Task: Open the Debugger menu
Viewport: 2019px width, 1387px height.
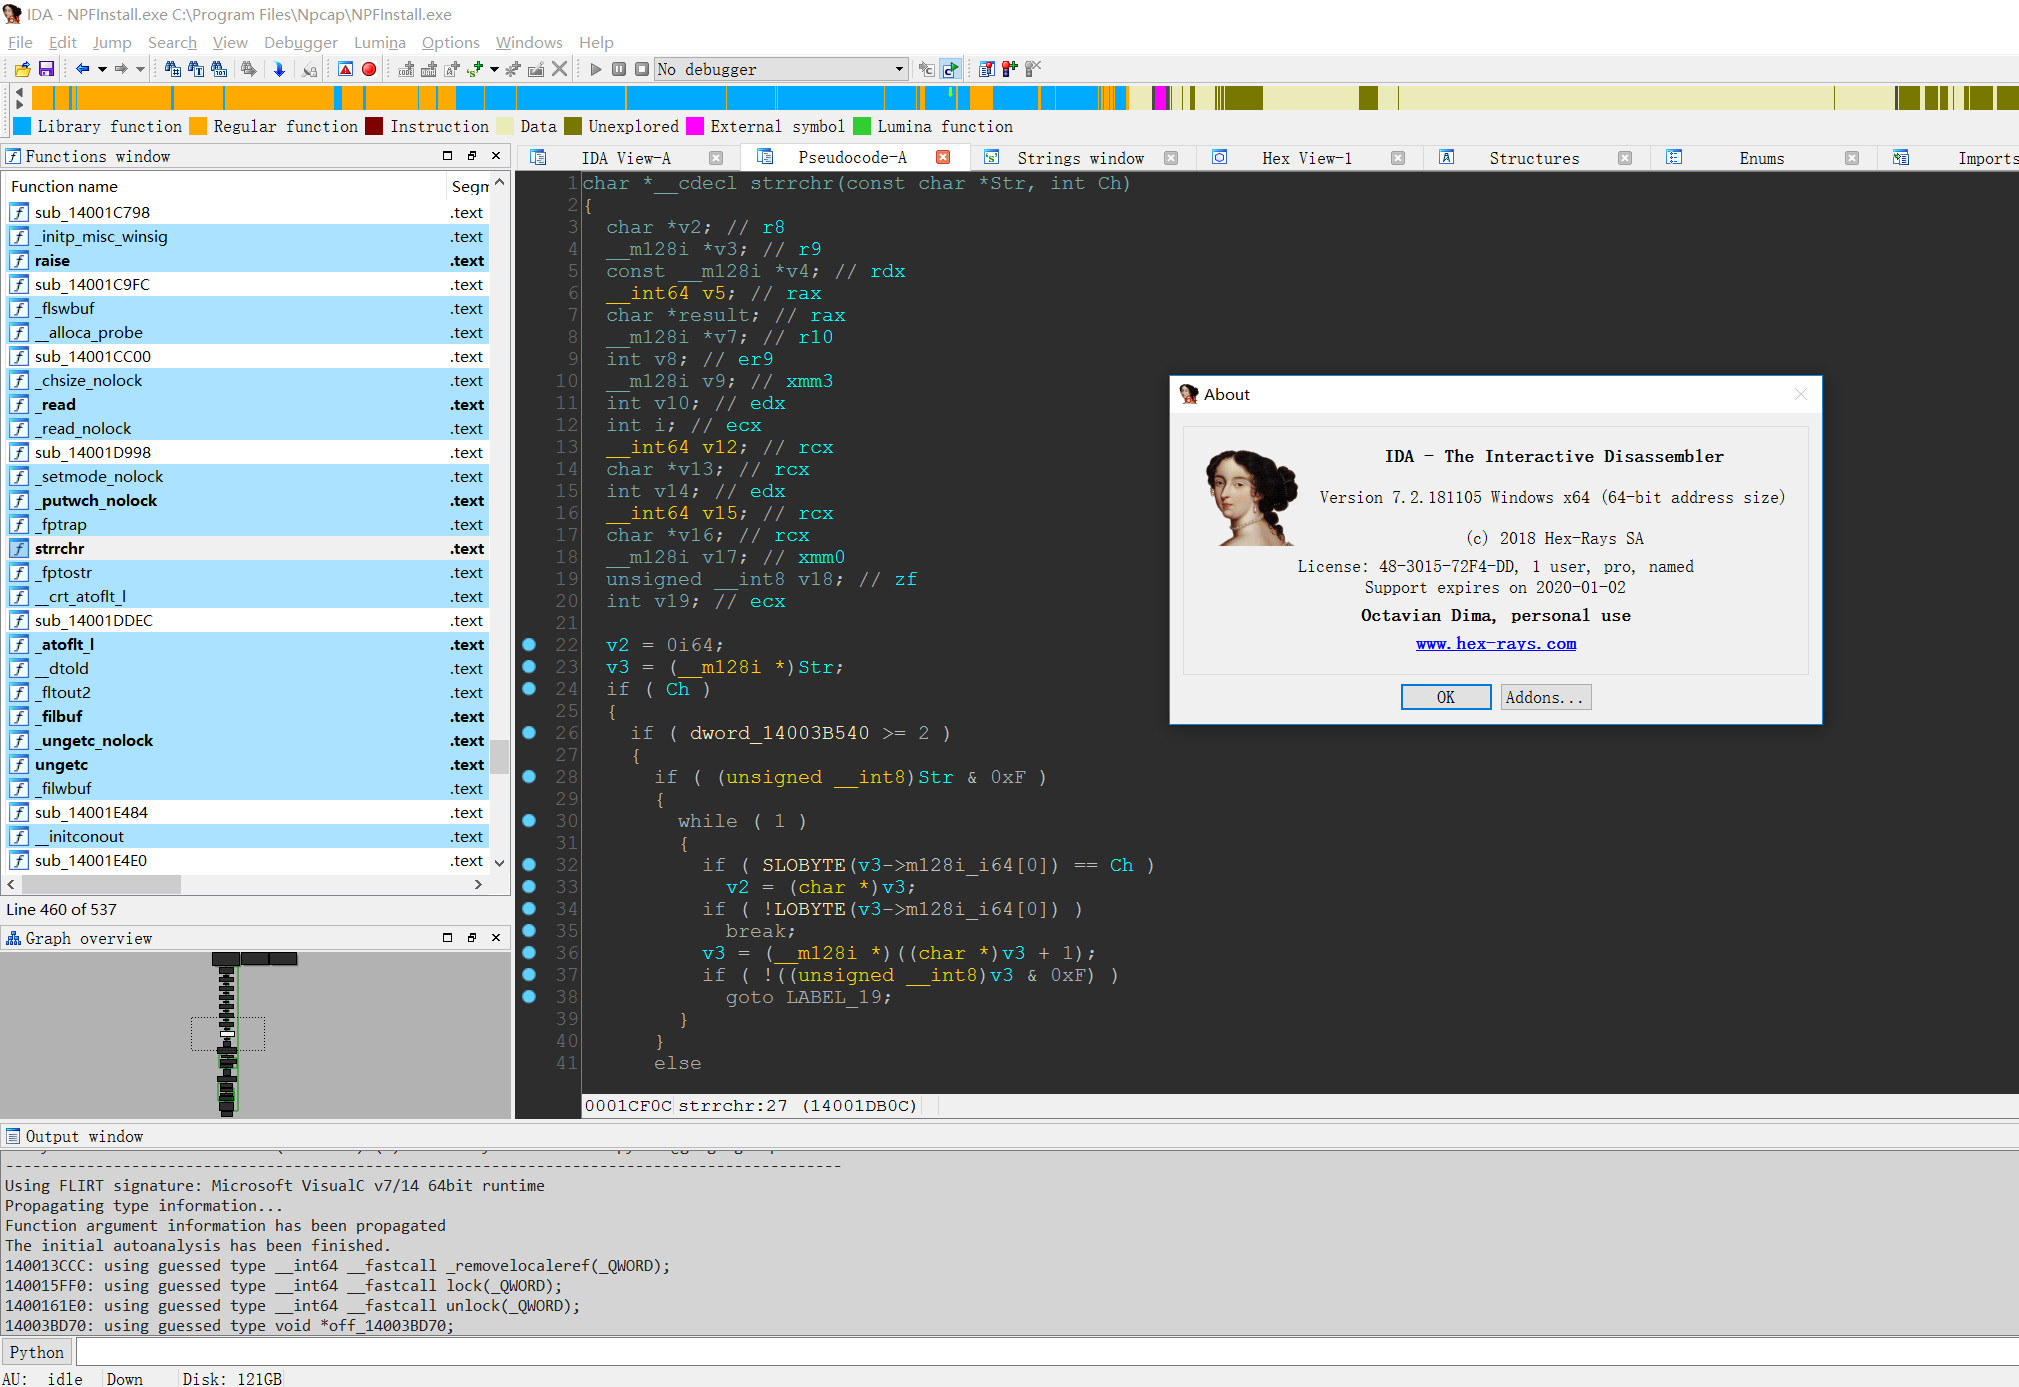Action: (300, 42)
